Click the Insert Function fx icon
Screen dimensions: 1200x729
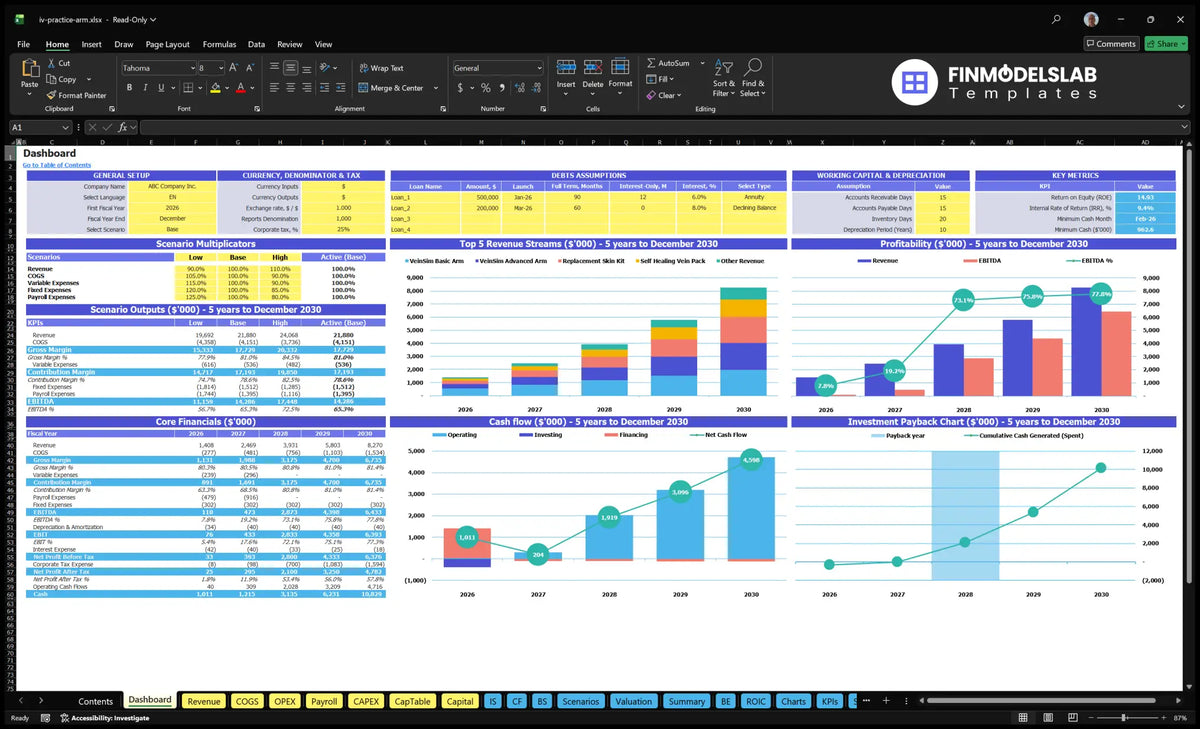click(123, 127)
